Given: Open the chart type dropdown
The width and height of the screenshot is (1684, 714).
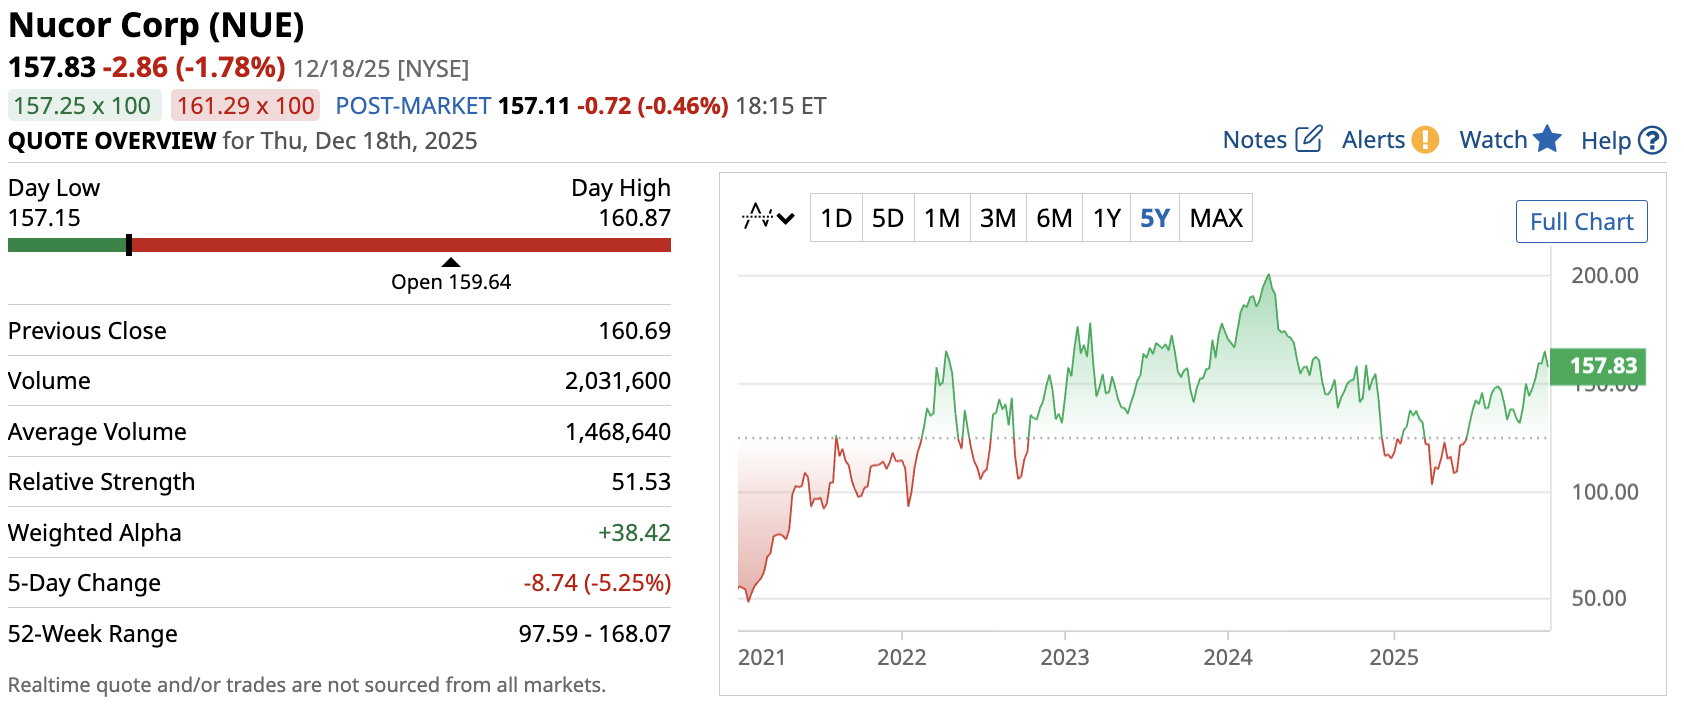Looking at the screenshot, I should 768,217.
